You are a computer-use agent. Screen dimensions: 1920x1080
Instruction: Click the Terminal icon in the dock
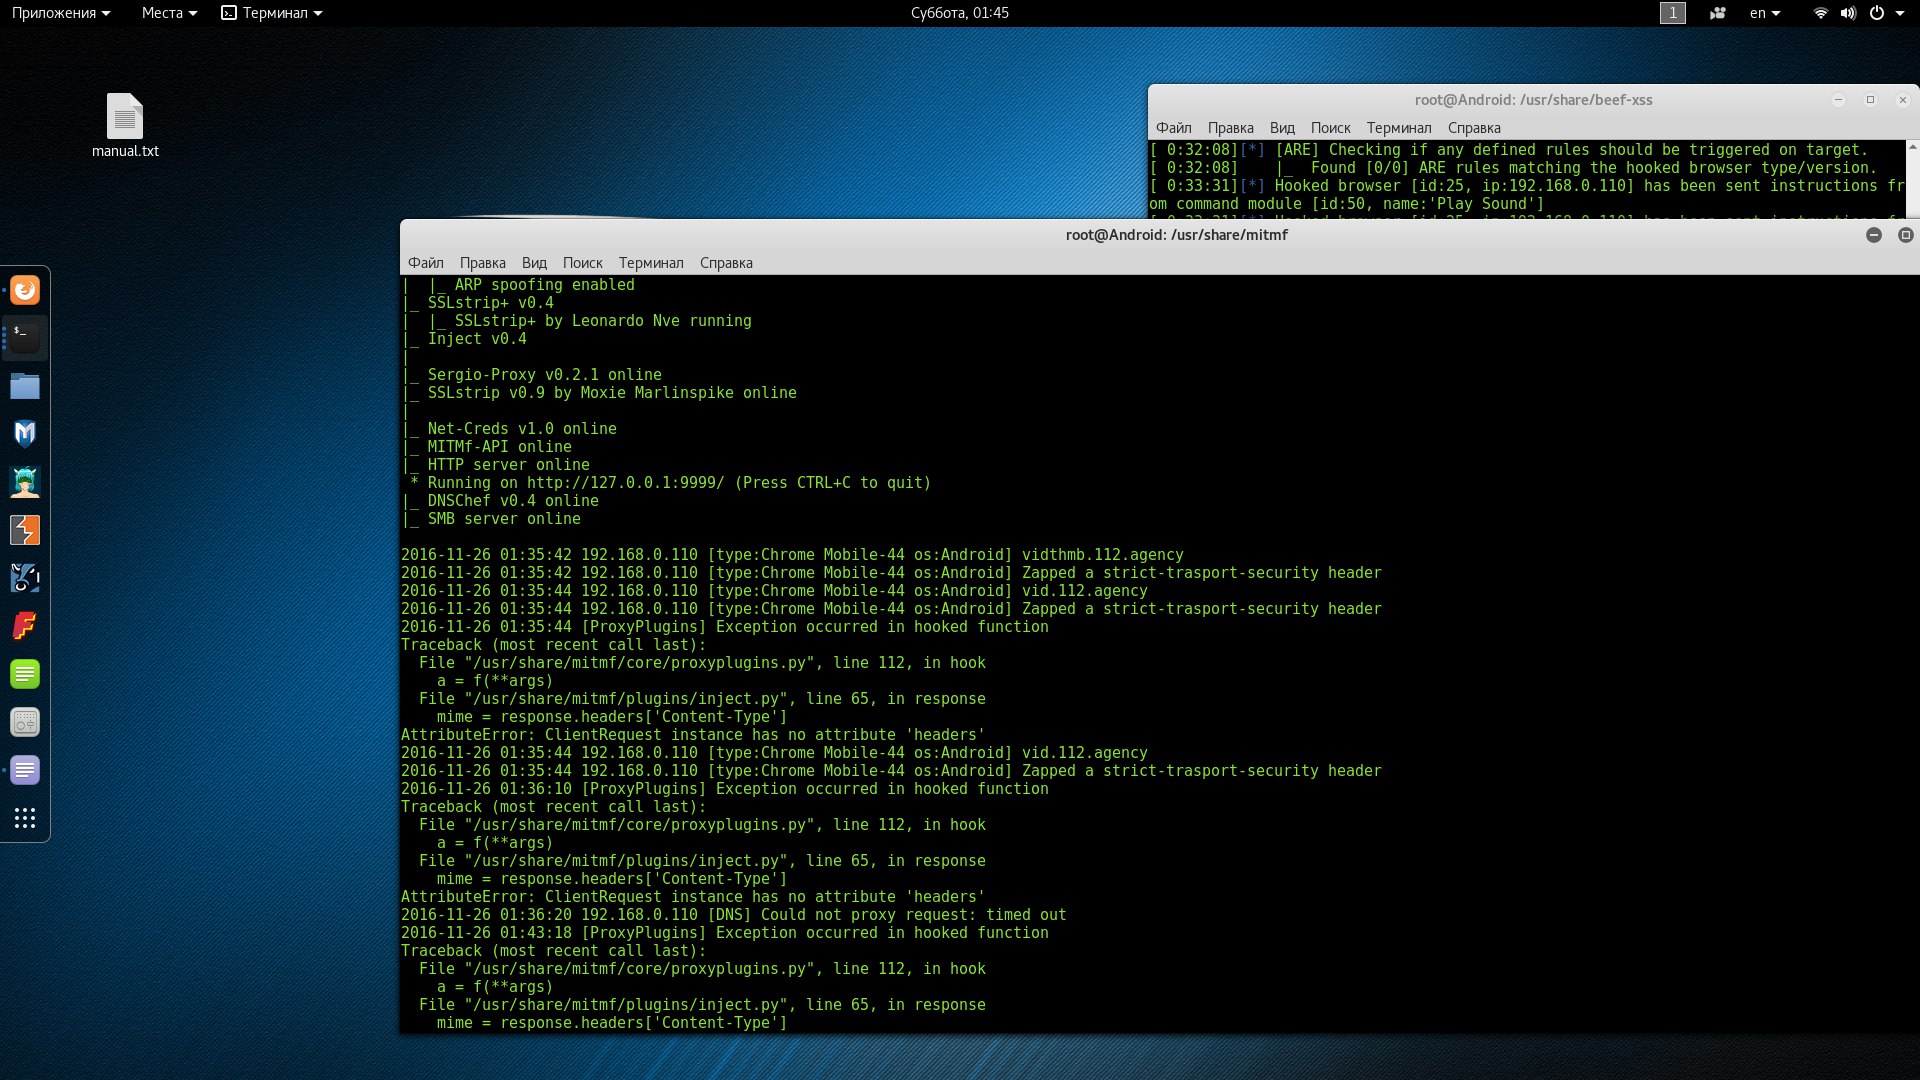tap(25, 338)
